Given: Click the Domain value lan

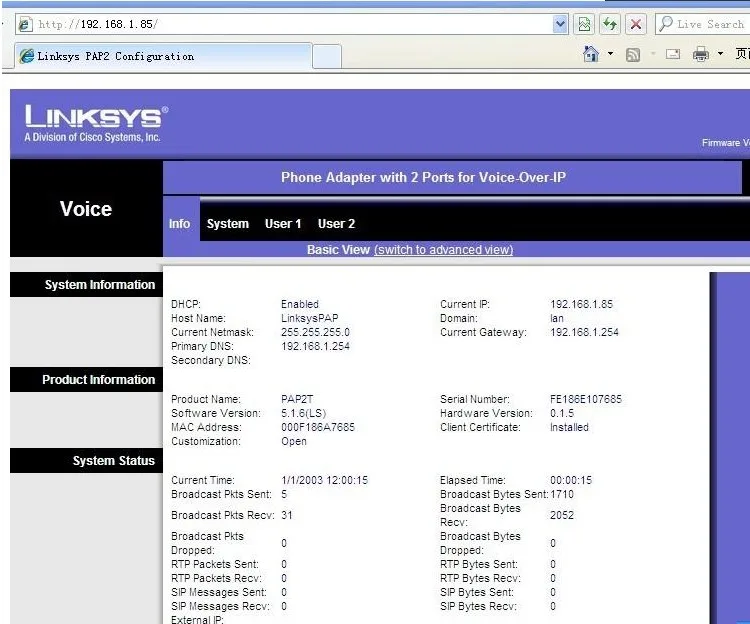Looking at the screenshot, I should (x=557, y=318).
